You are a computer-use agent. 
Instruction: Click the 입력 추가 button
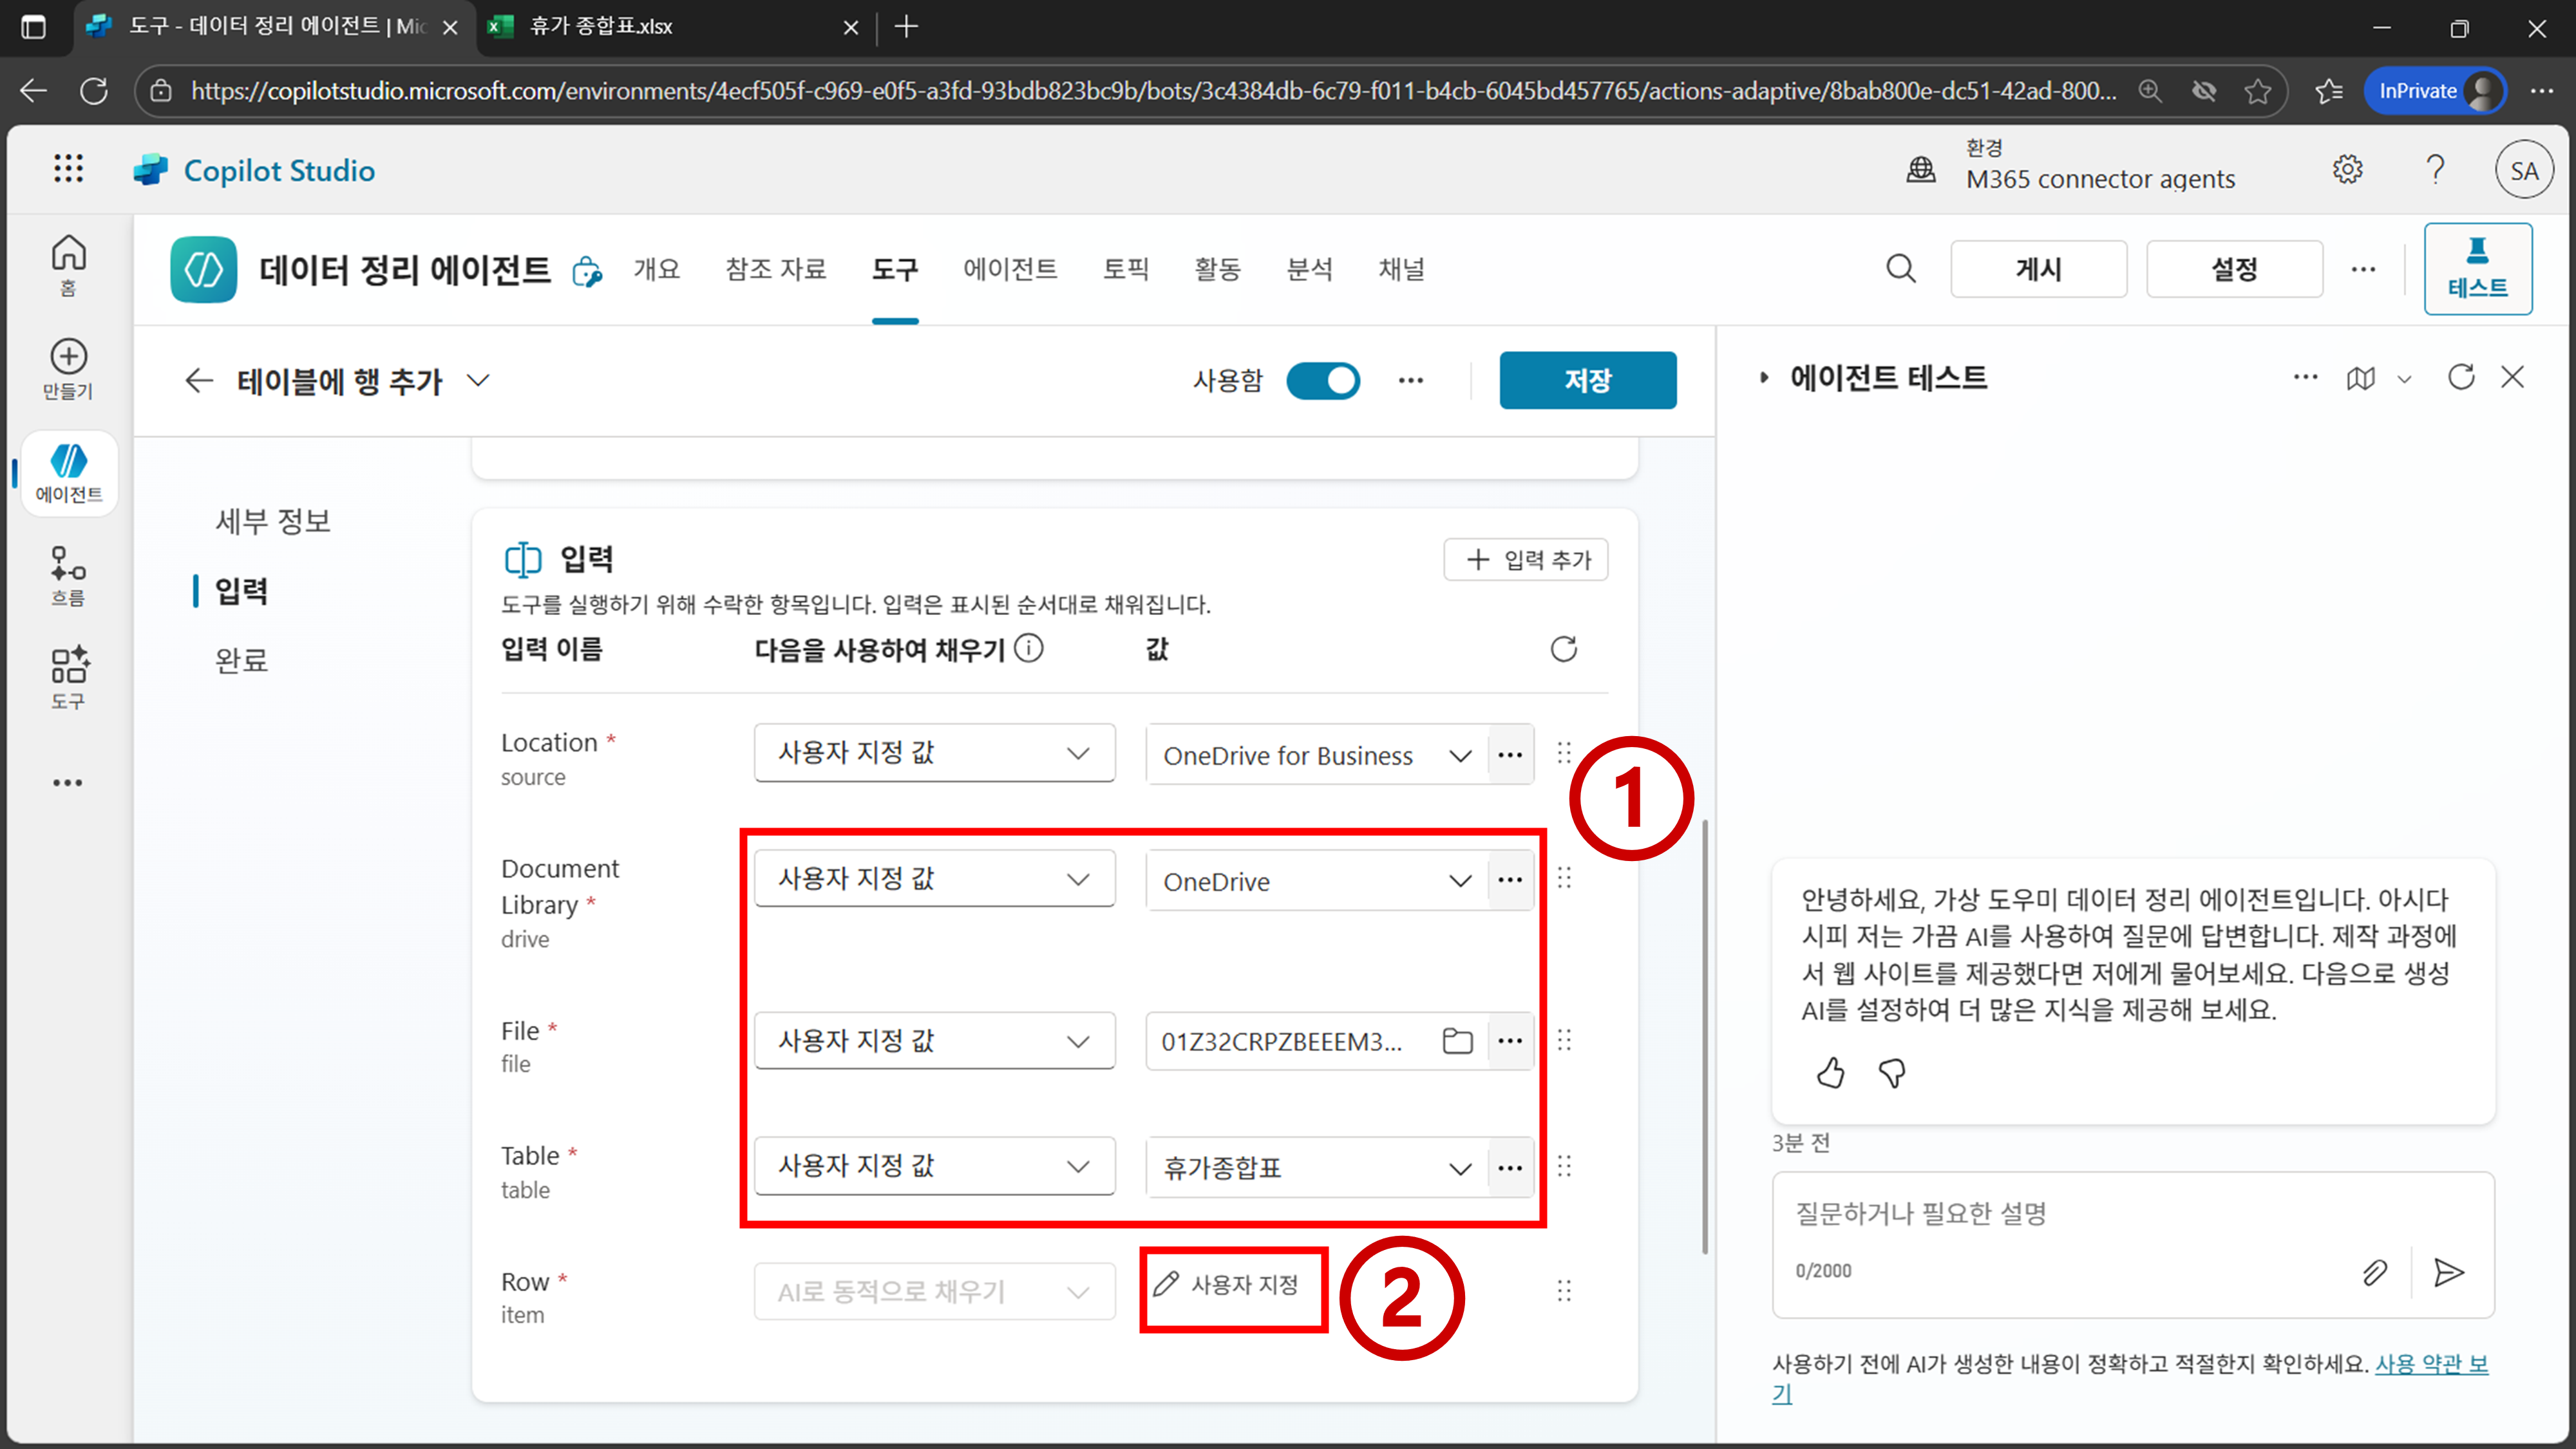(x=1525, y=560)
